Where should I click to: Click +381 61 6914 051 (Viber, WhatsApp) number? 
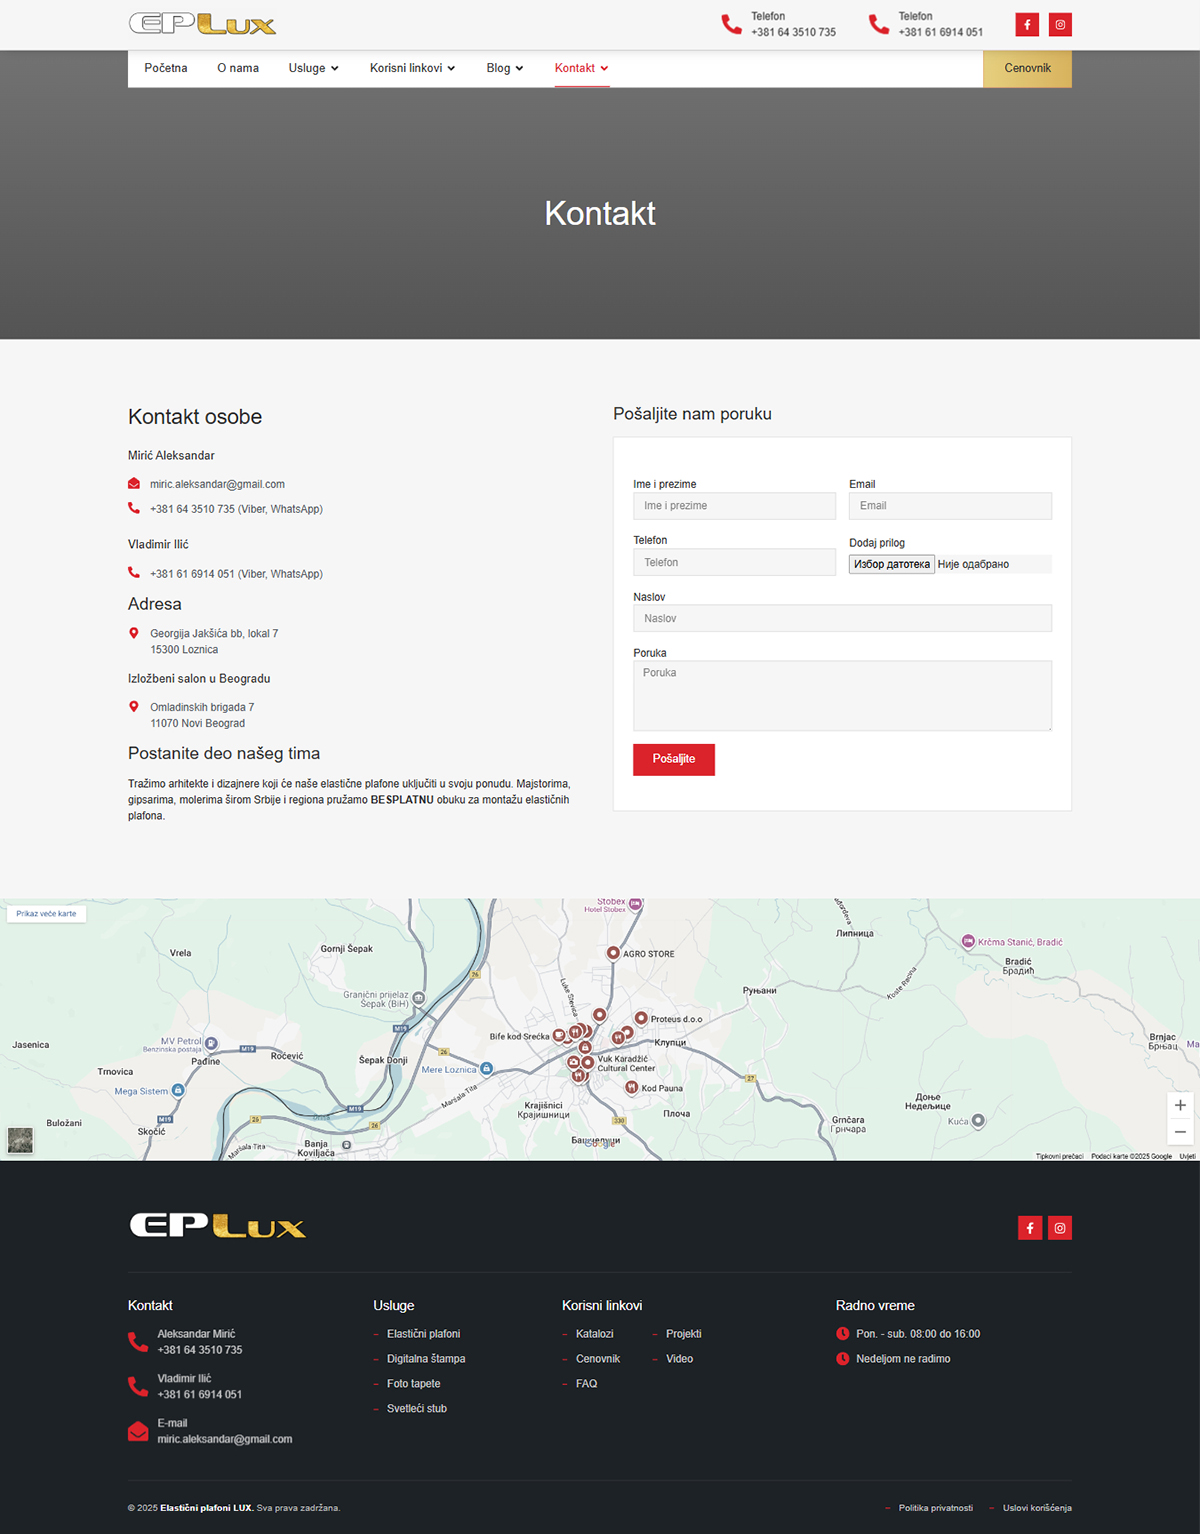pyautogui.click(x=236, y=574)
